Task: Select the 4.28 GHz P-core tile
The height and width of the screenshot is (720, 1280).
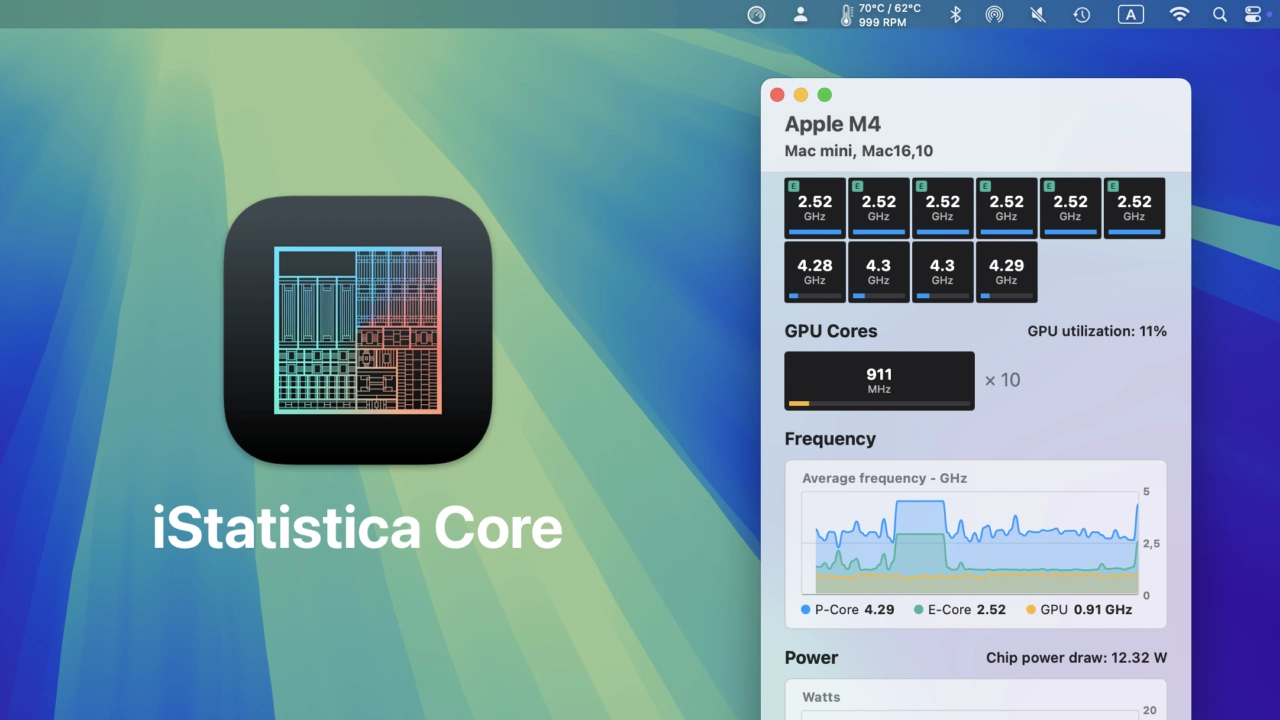Action: 815,271
